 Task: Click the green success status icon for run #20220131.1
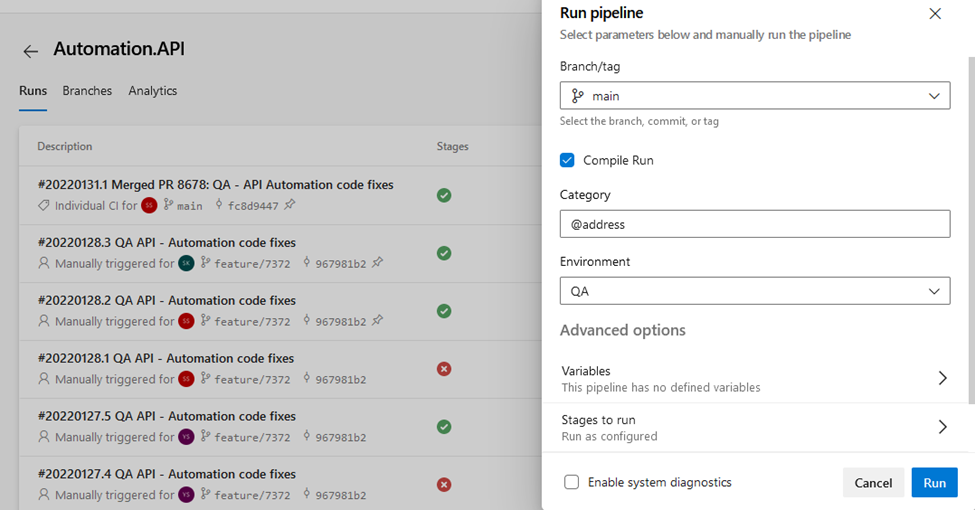(x=444, y=195)
